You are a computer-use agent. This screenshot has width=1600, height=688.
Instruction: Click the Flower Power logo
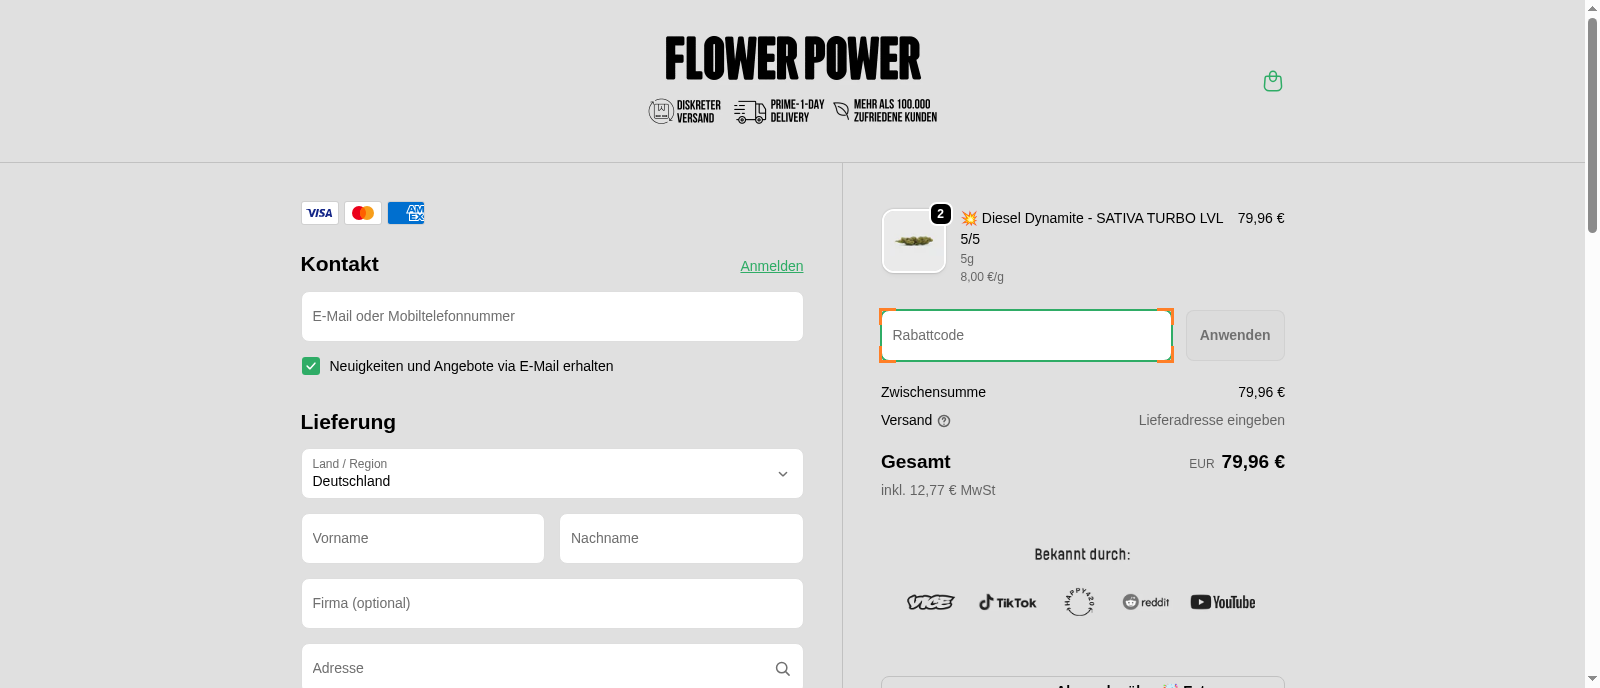point(793,58)
